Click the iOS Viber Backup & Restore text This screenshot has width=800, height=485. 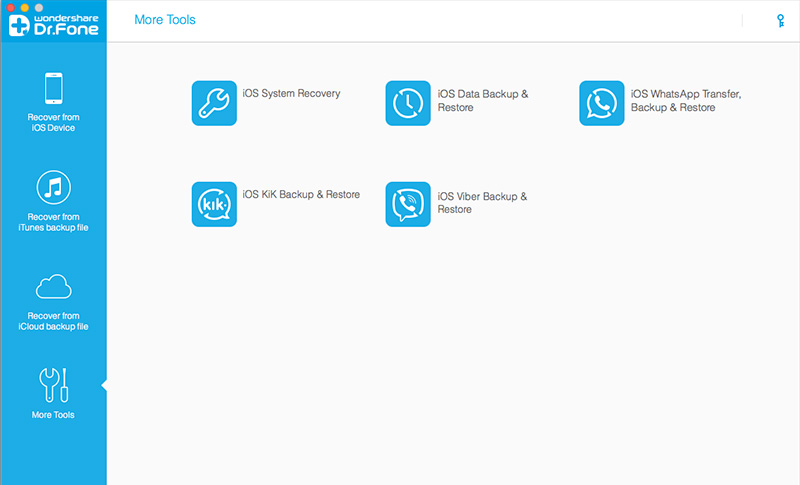pos(482,202)
